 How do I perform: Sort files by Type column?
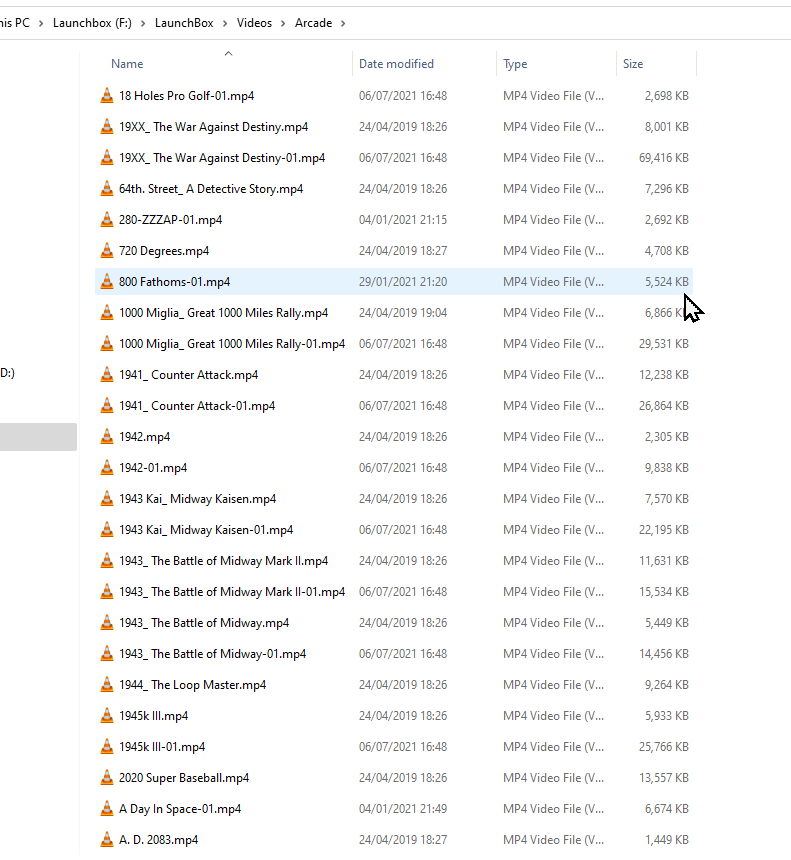(515, 64)
